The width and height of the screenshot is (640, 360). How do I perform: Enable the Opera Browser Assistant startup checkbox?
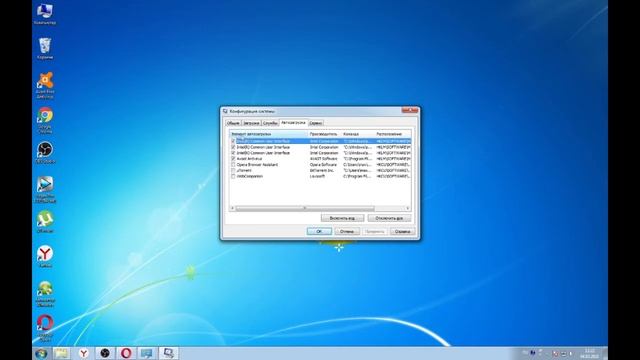click(x=233, y=164)
